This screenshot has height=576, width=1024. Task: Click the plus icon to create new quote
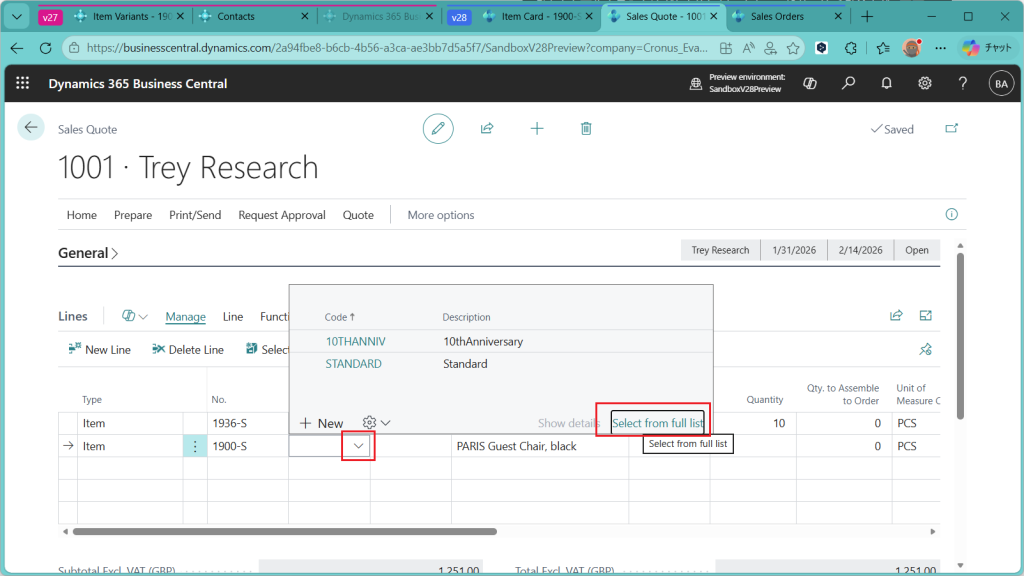[537, 129]
